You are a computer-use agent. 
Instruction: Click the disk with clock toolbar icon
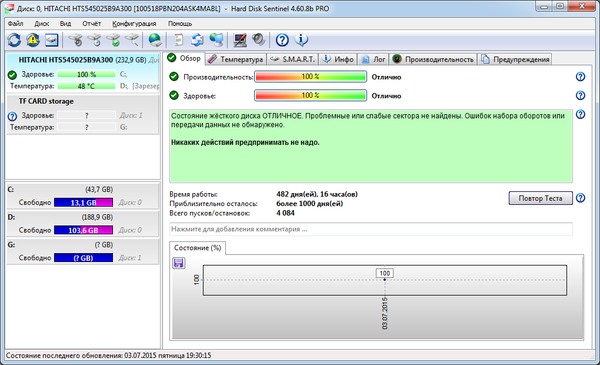pos(94,40)
